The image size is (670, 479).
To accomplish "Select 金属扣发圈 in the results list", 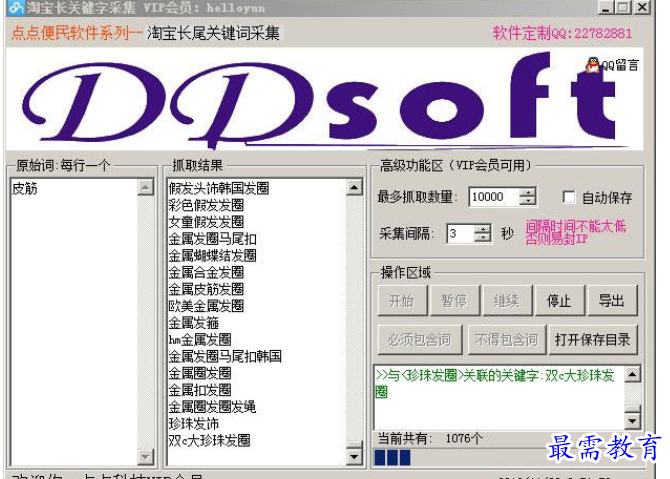I will (x=200, y=390).
